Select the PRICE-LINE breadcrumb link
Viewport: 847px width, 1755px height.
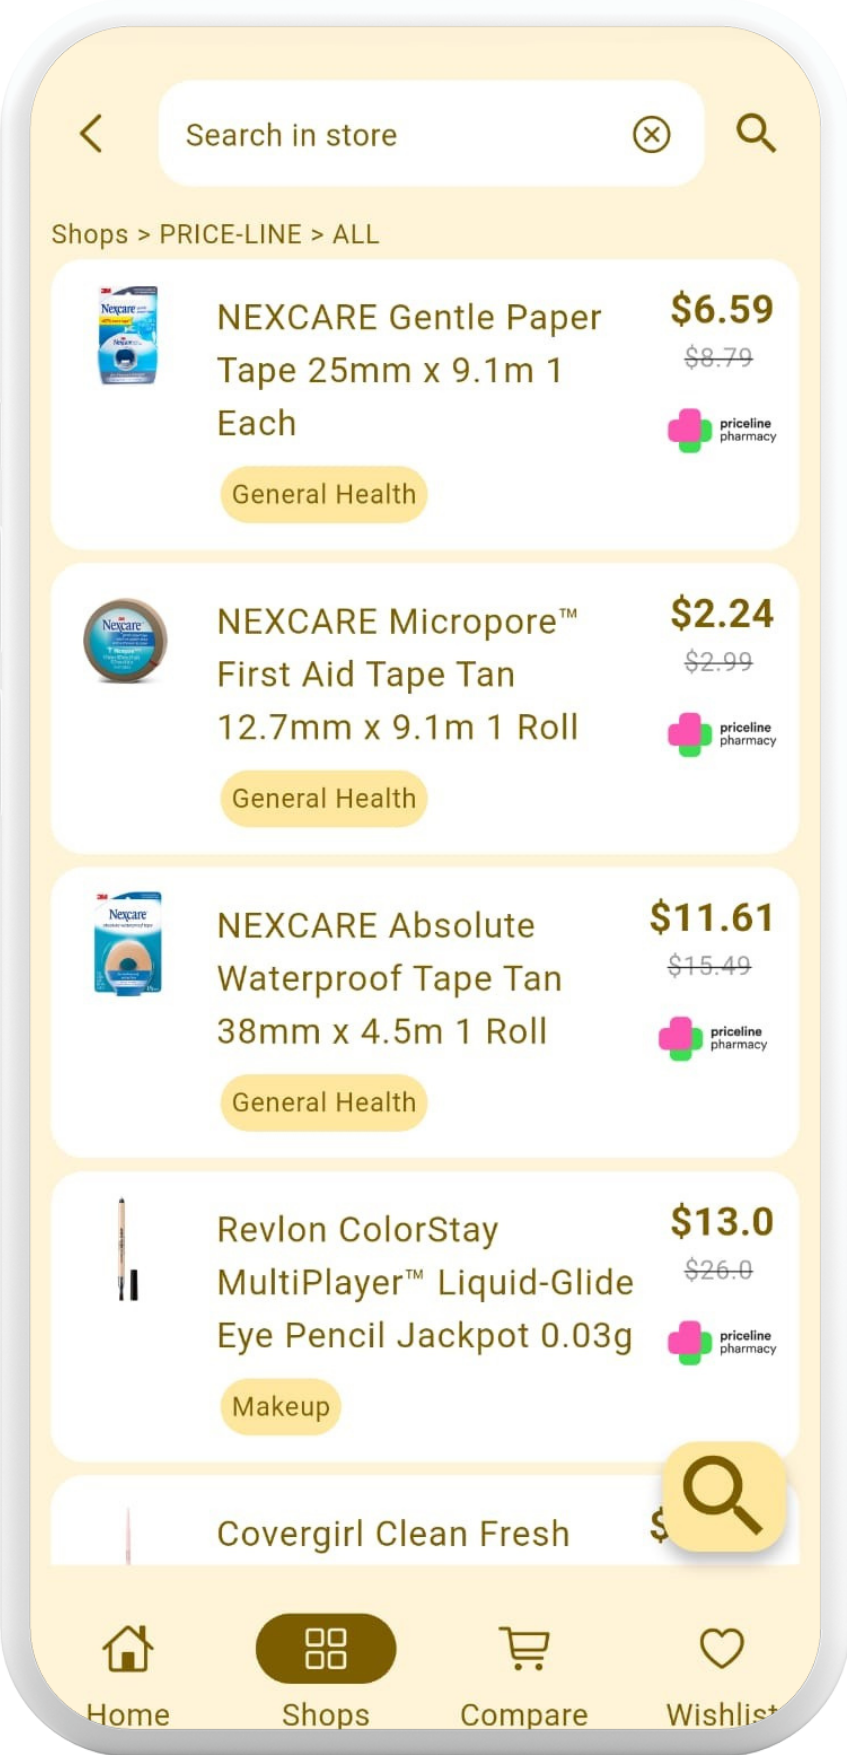tap(230, 235)
